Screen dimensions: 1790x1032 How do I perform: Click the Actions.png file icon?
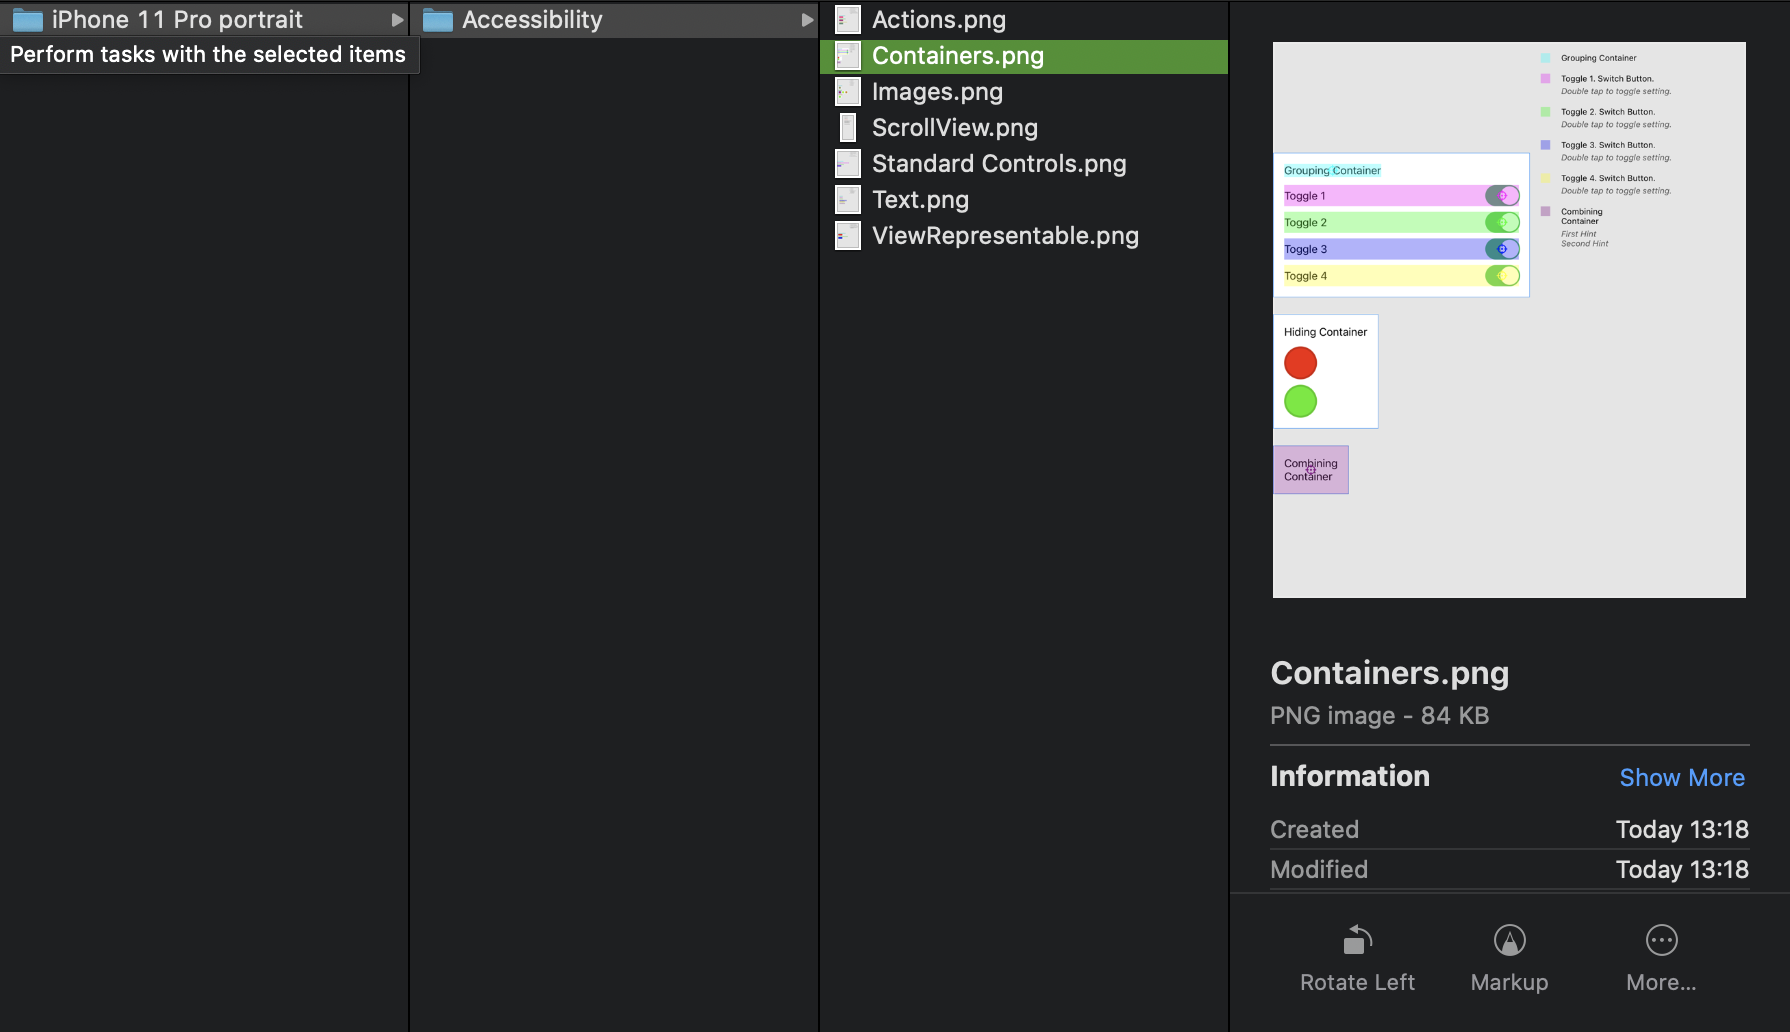(x=848, y=20)
